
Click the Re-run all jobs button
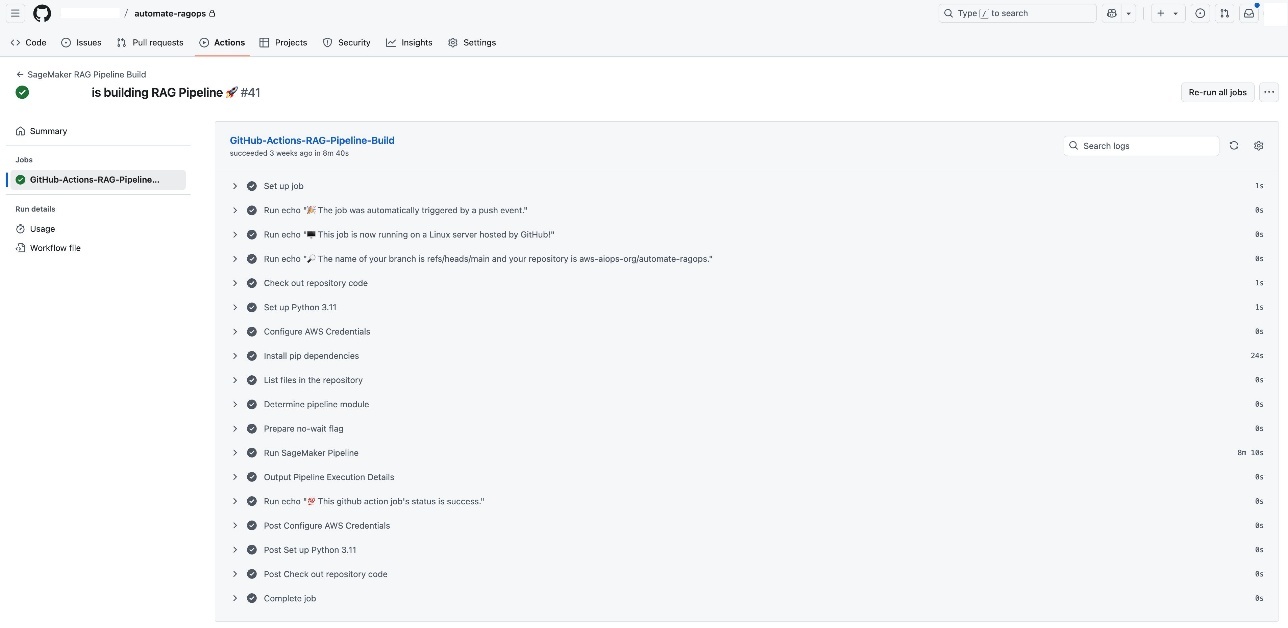point(1217,92)
